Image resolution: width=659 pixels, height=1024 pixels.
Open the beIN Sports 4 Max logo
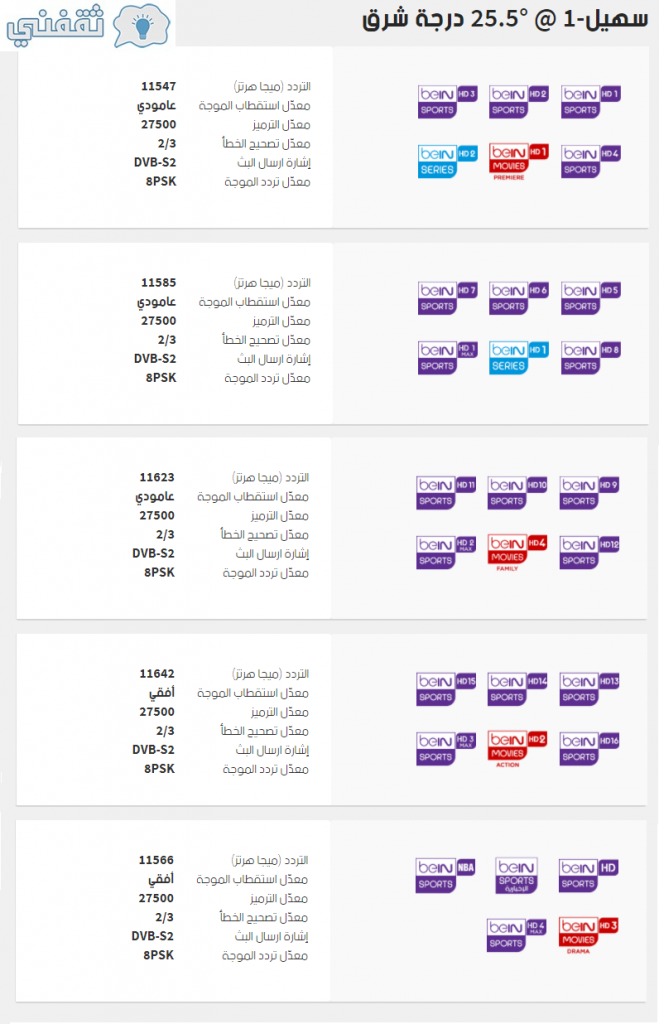tap(517, 935)
